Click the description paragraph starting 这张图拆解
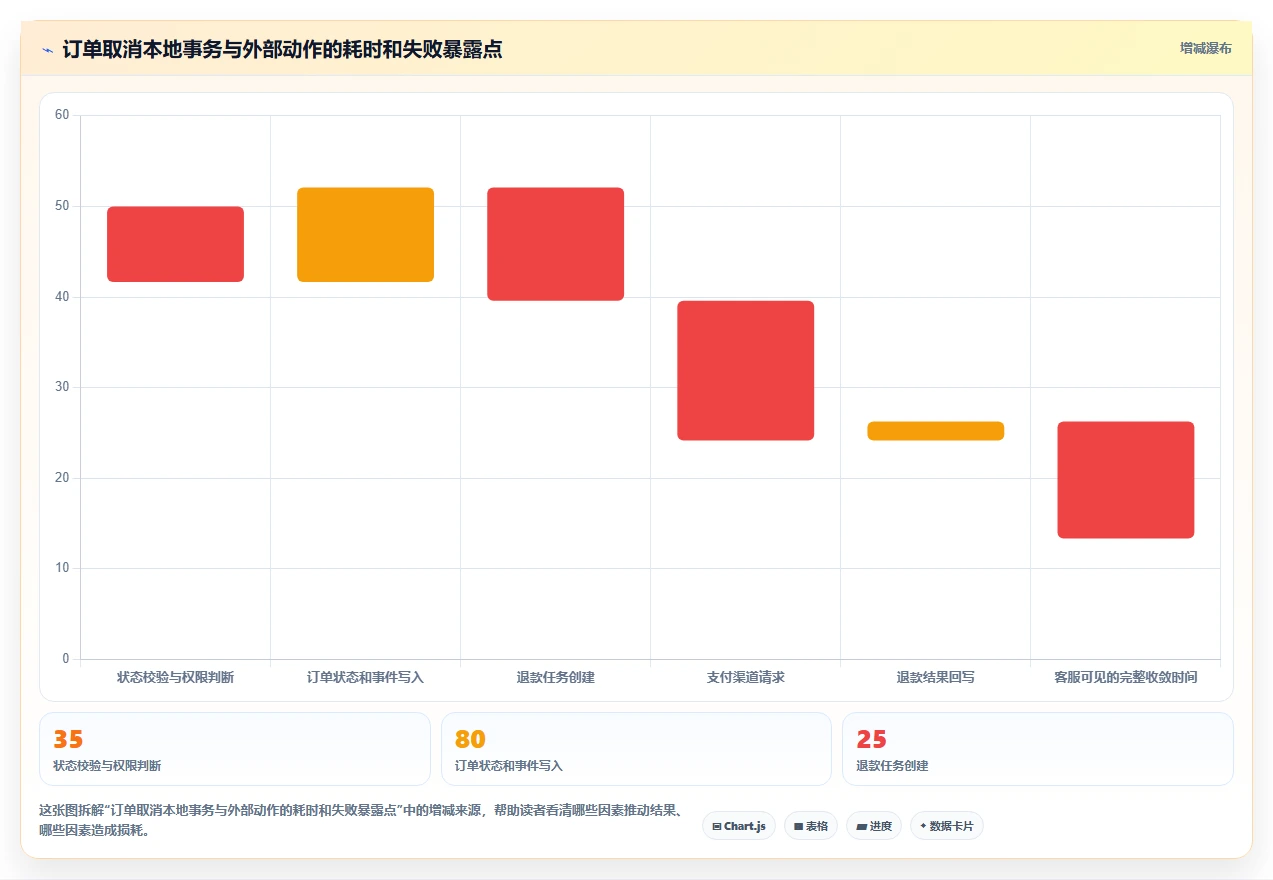The image size is (1273, 880). [364, 820]
